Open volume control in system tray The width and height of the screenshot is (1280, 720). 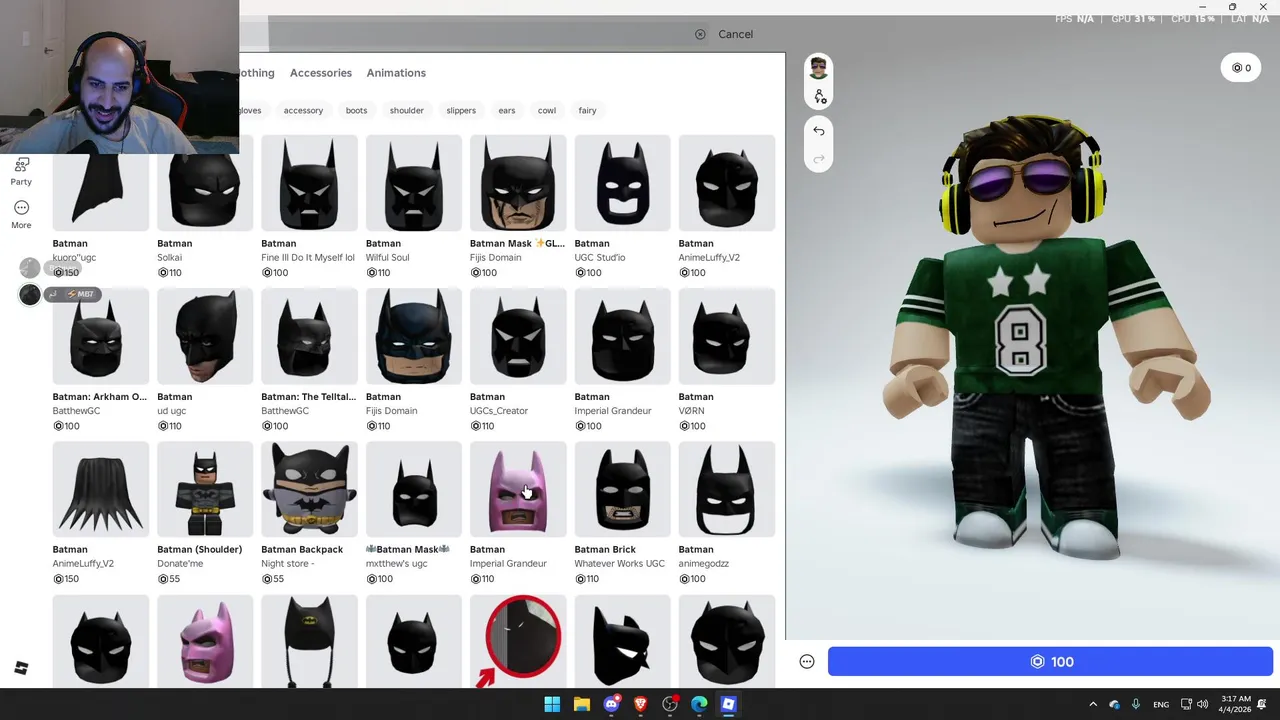(x=1202, y=704)
